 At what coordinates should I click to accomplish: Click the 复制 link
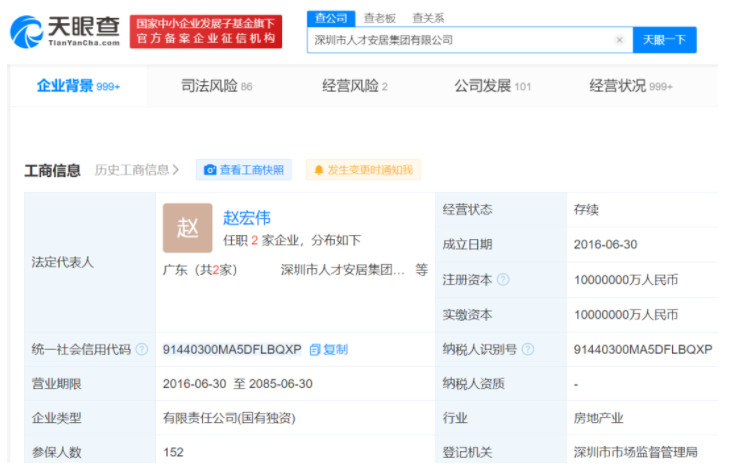tap(336, 350)
